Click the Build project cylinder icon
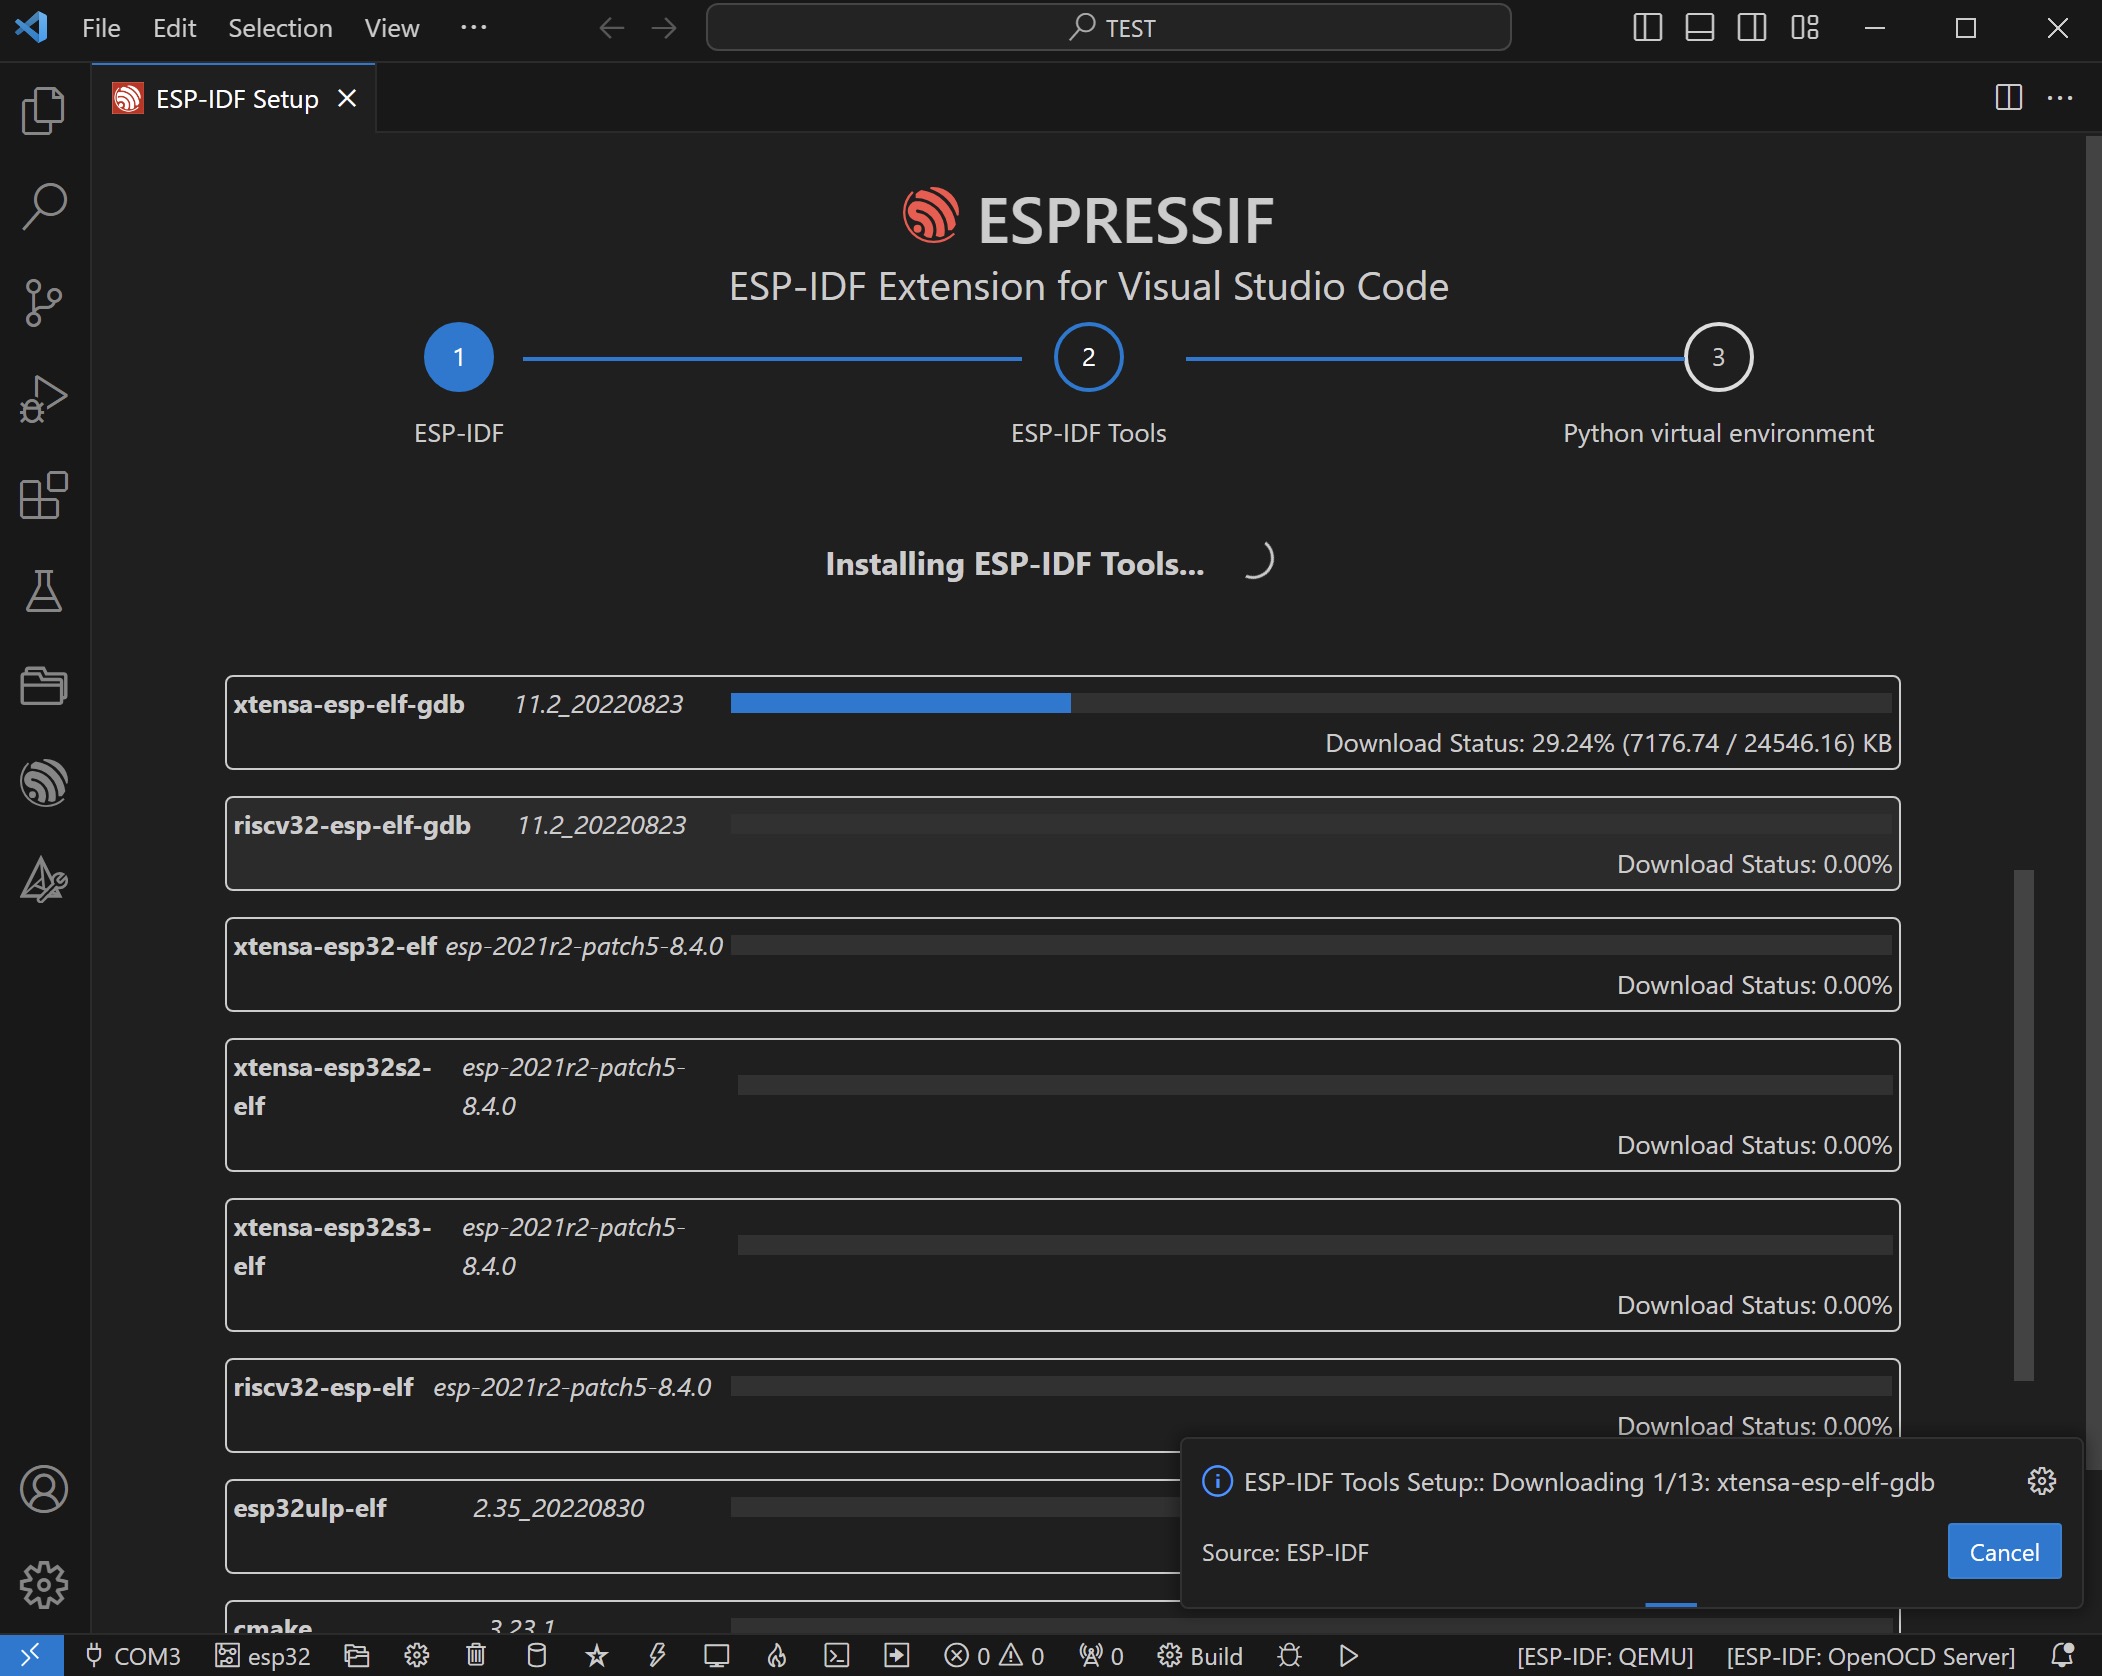Screen dimensions: 2102x1676 pos(536,1656)
